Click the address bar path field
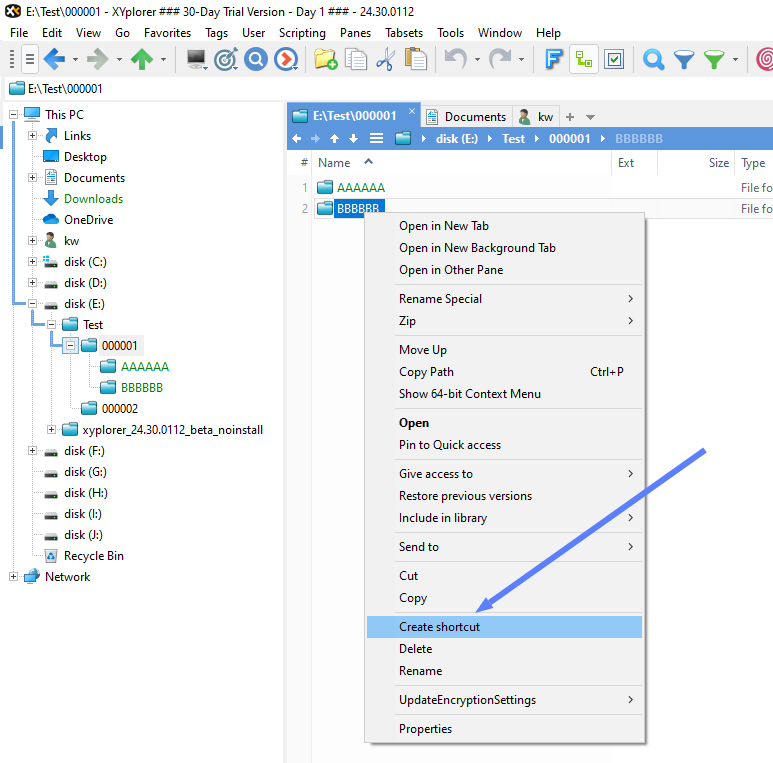Image resolution: width=773 pixels, height=763 pixels. 389,89
